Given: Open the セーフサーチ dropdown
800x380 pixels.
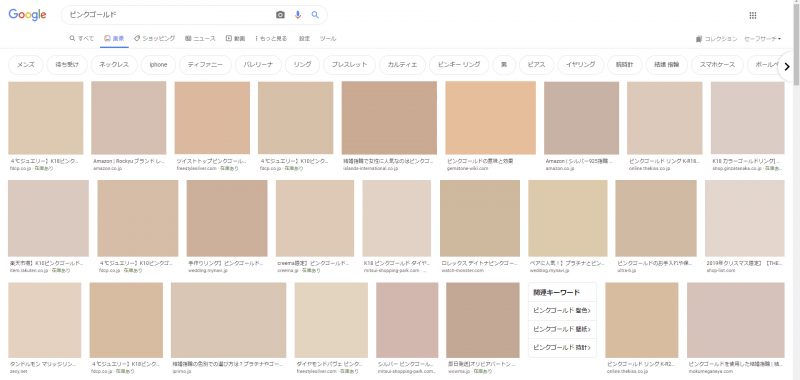Looking at the screenshot, I should pos(763,39).
